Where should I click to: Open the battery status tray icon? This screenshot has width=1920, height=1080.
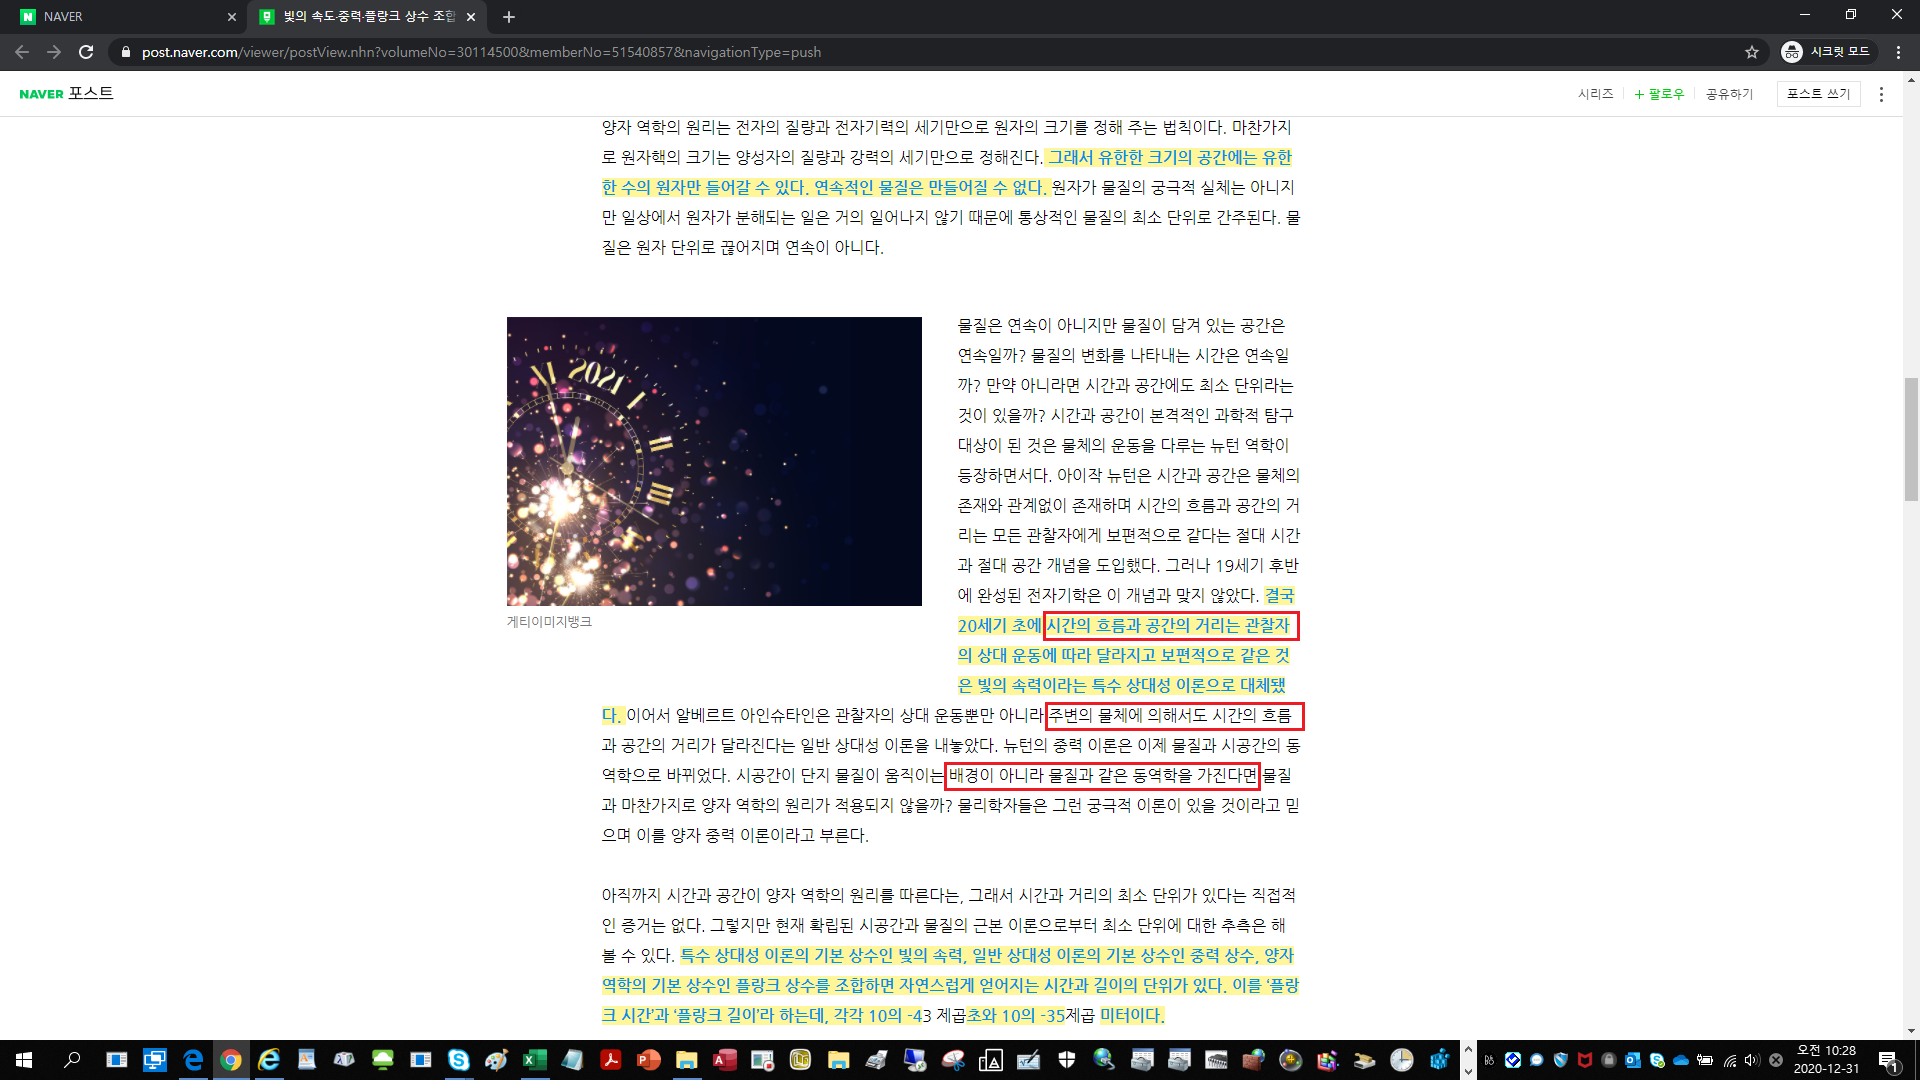(1705, 1060)
